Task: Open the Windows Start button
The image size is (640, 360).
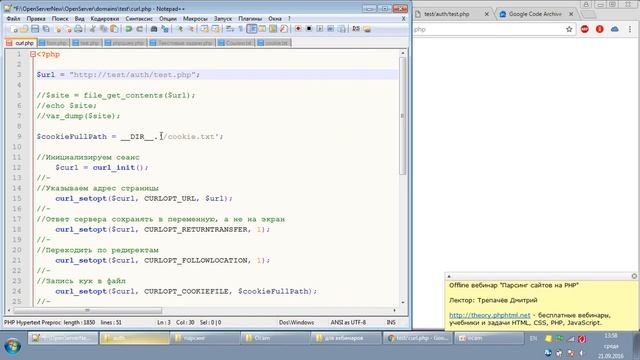Action: 12,347
